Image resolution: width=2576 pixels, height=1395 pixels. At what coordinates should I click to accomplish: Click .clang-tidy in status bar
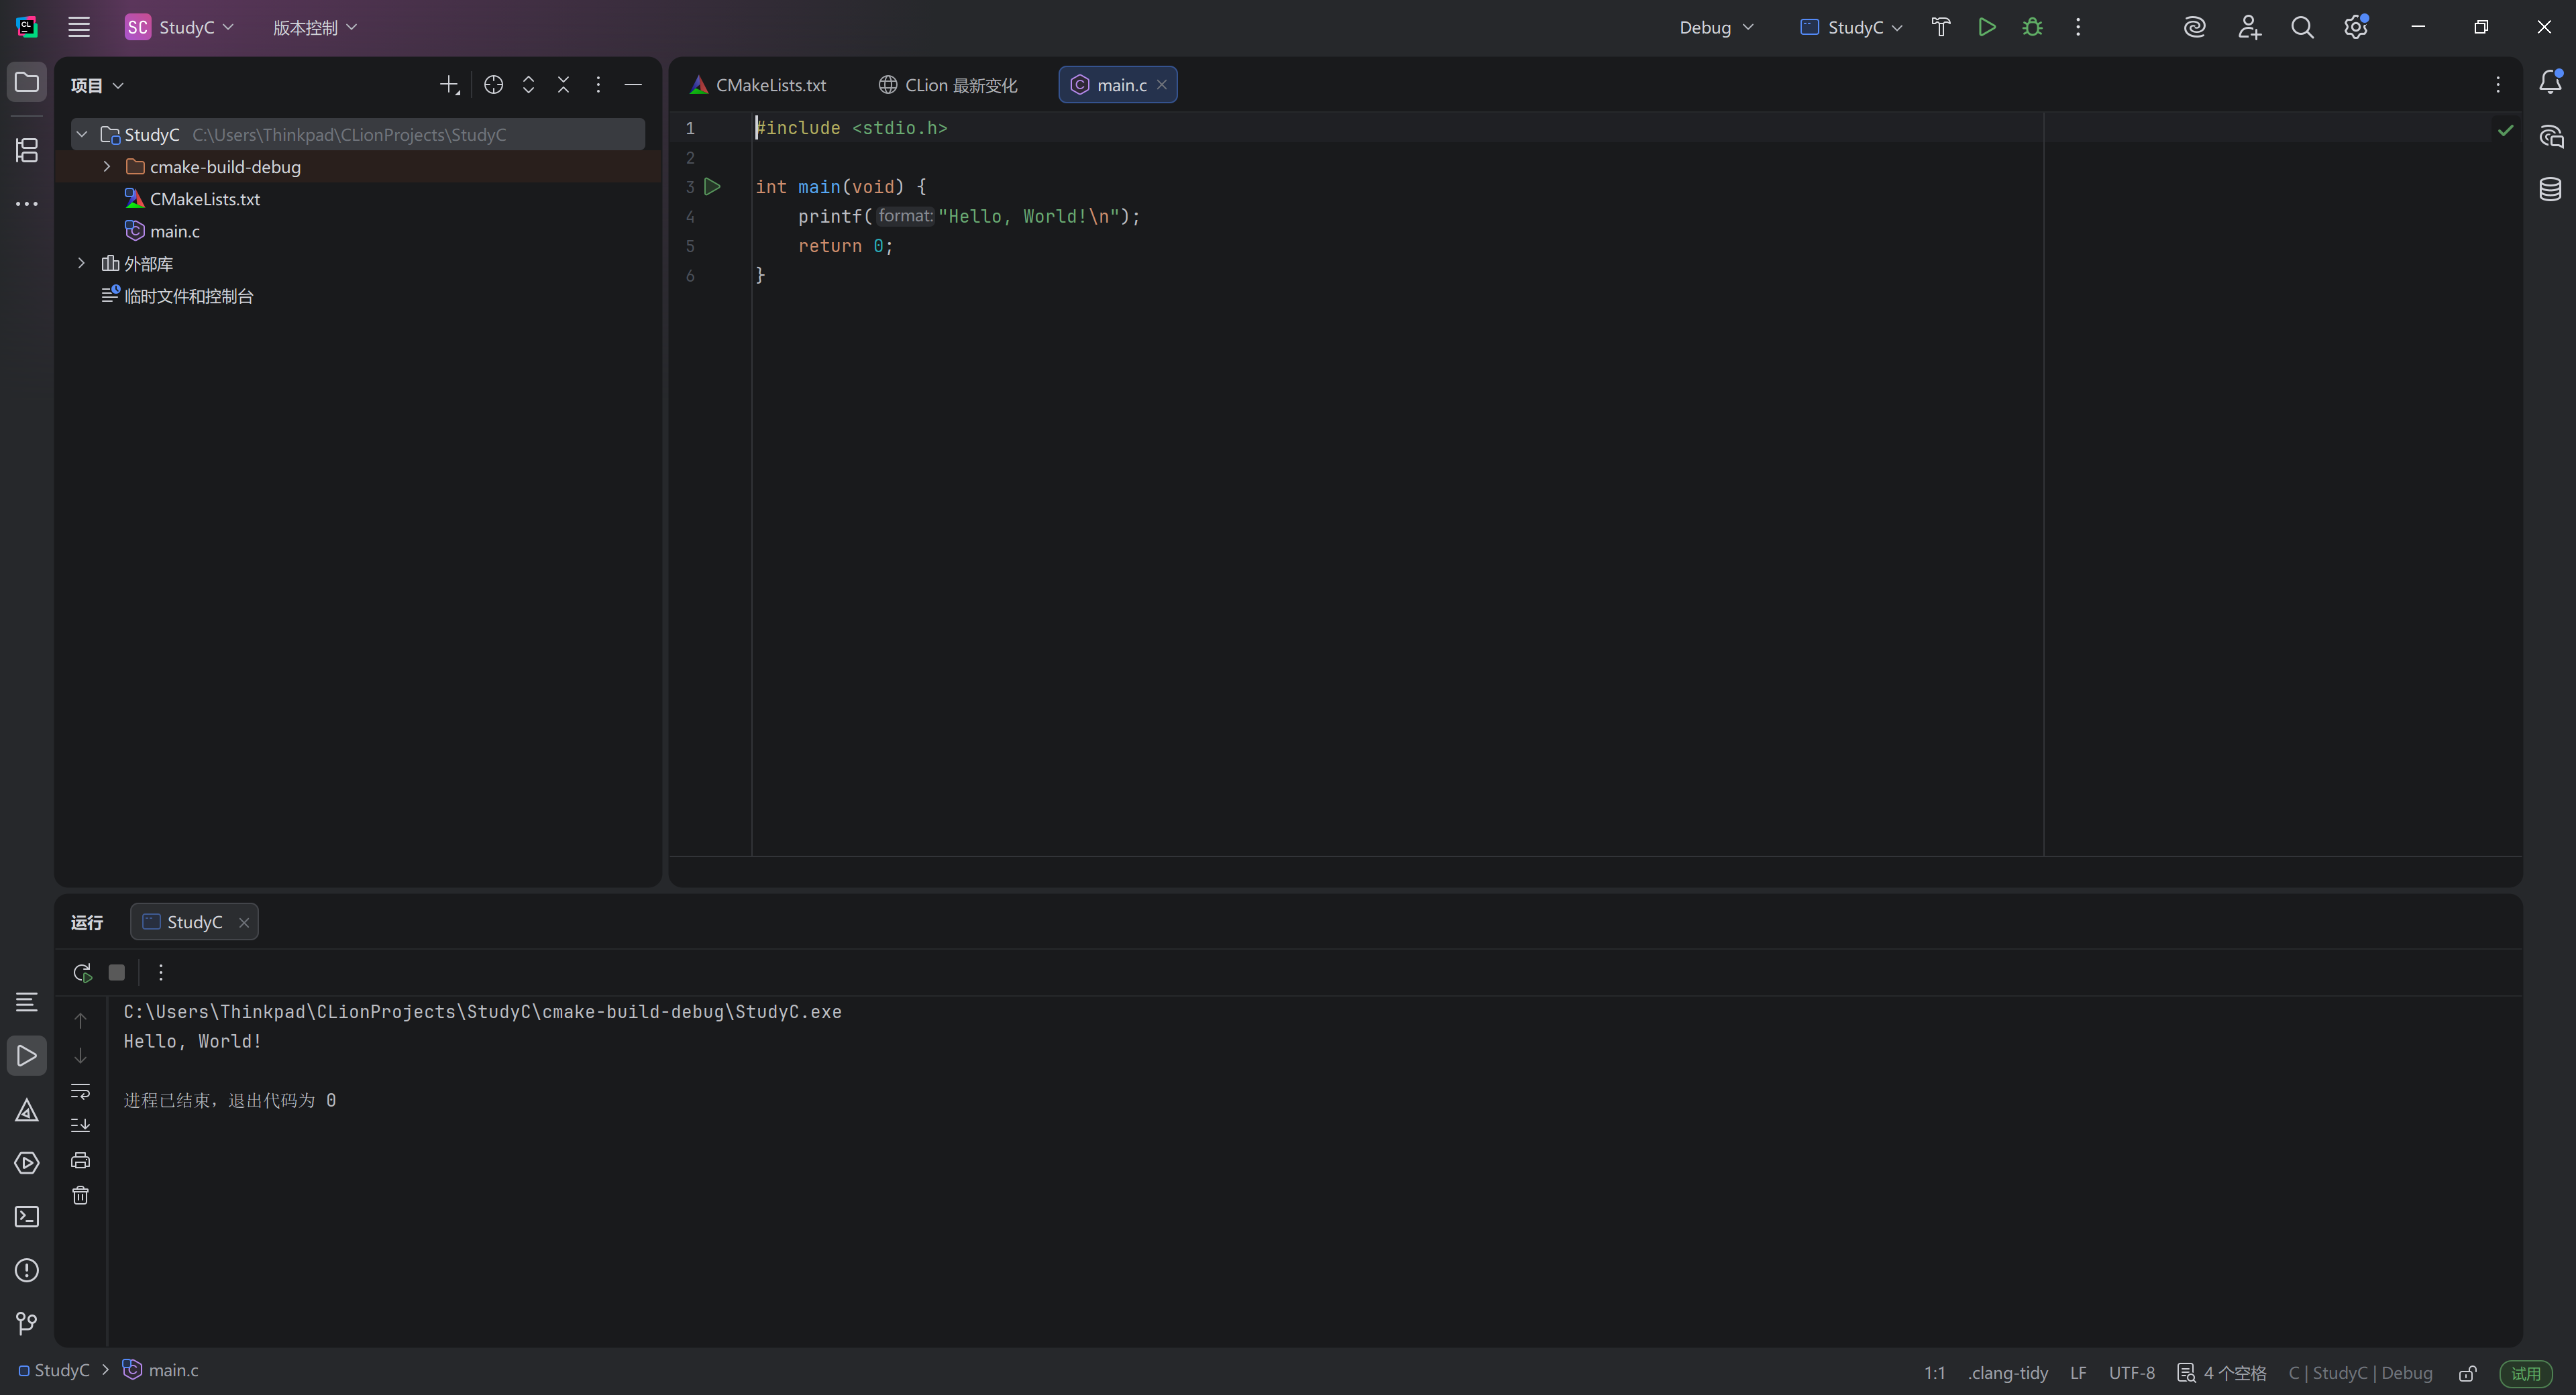coord(2008,1373)
